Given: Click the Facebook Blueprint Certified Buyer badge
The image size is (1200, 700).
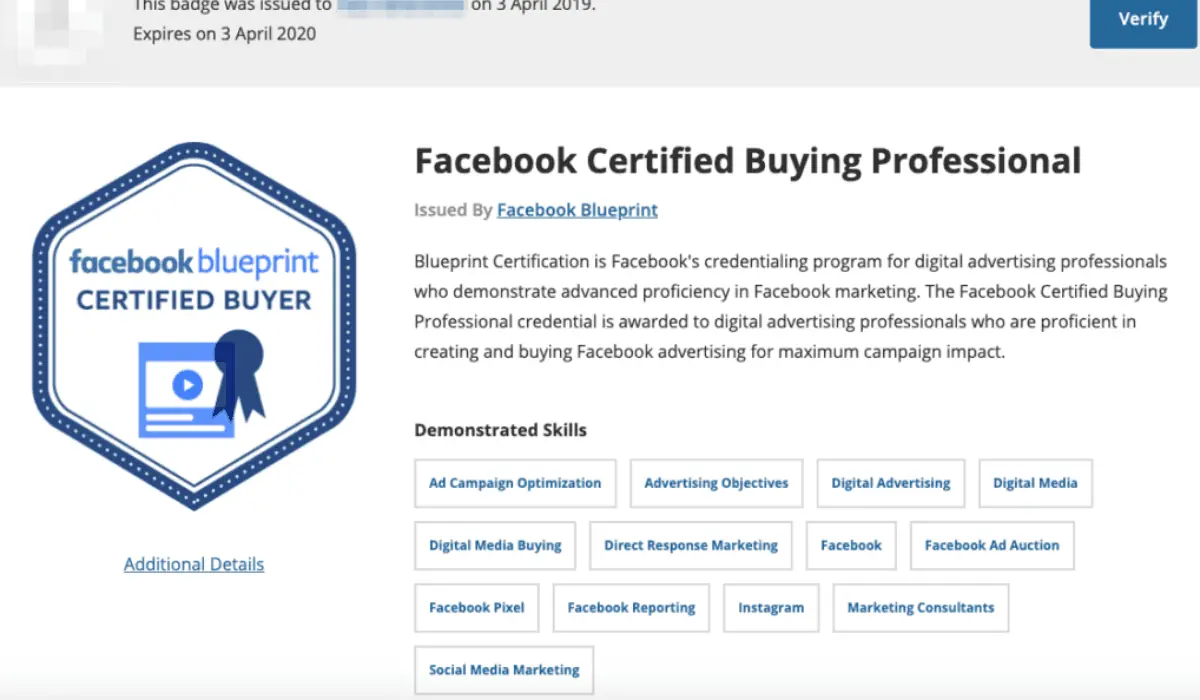Looking at the screenshot, I should (x=194, y=326).
